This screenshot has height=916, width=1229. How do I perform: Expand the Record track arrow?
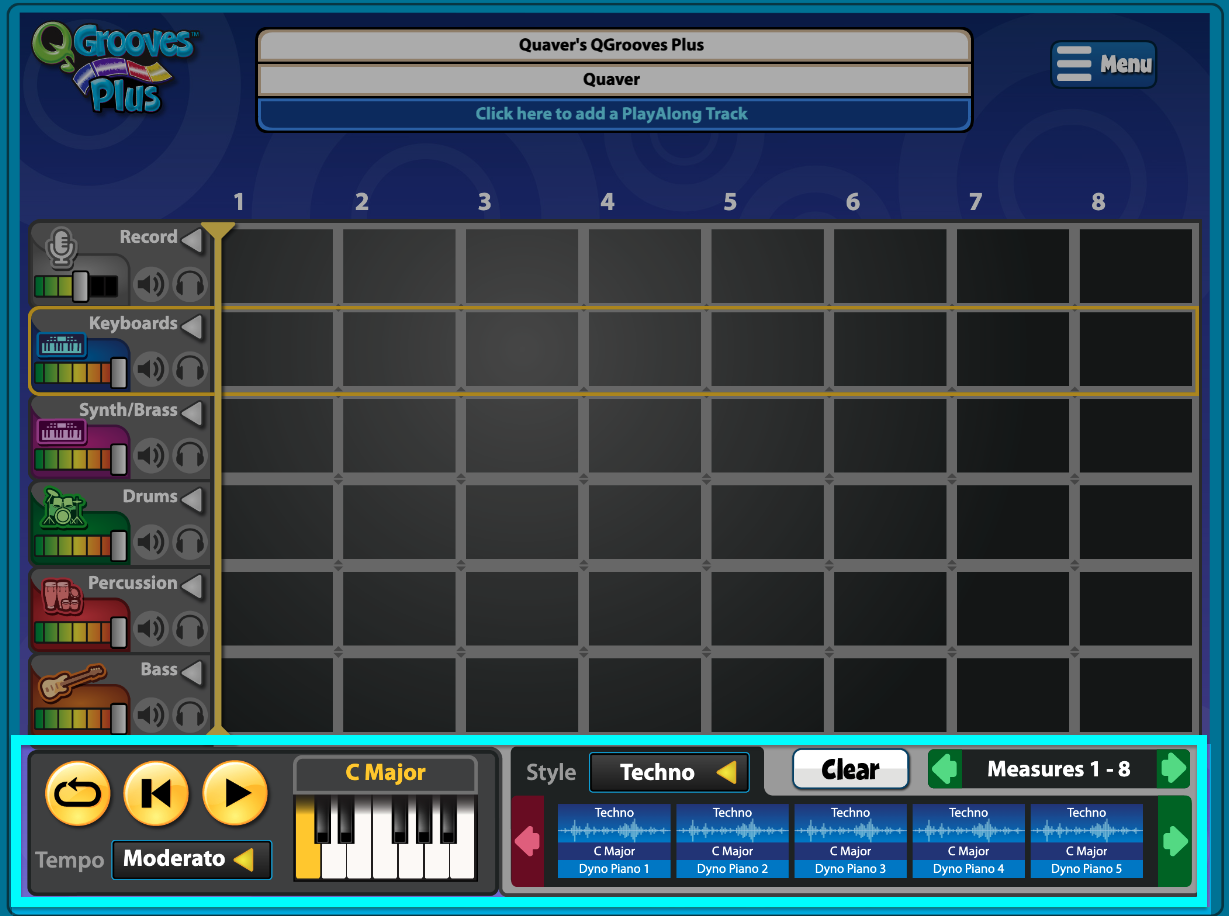coord(192,240)
